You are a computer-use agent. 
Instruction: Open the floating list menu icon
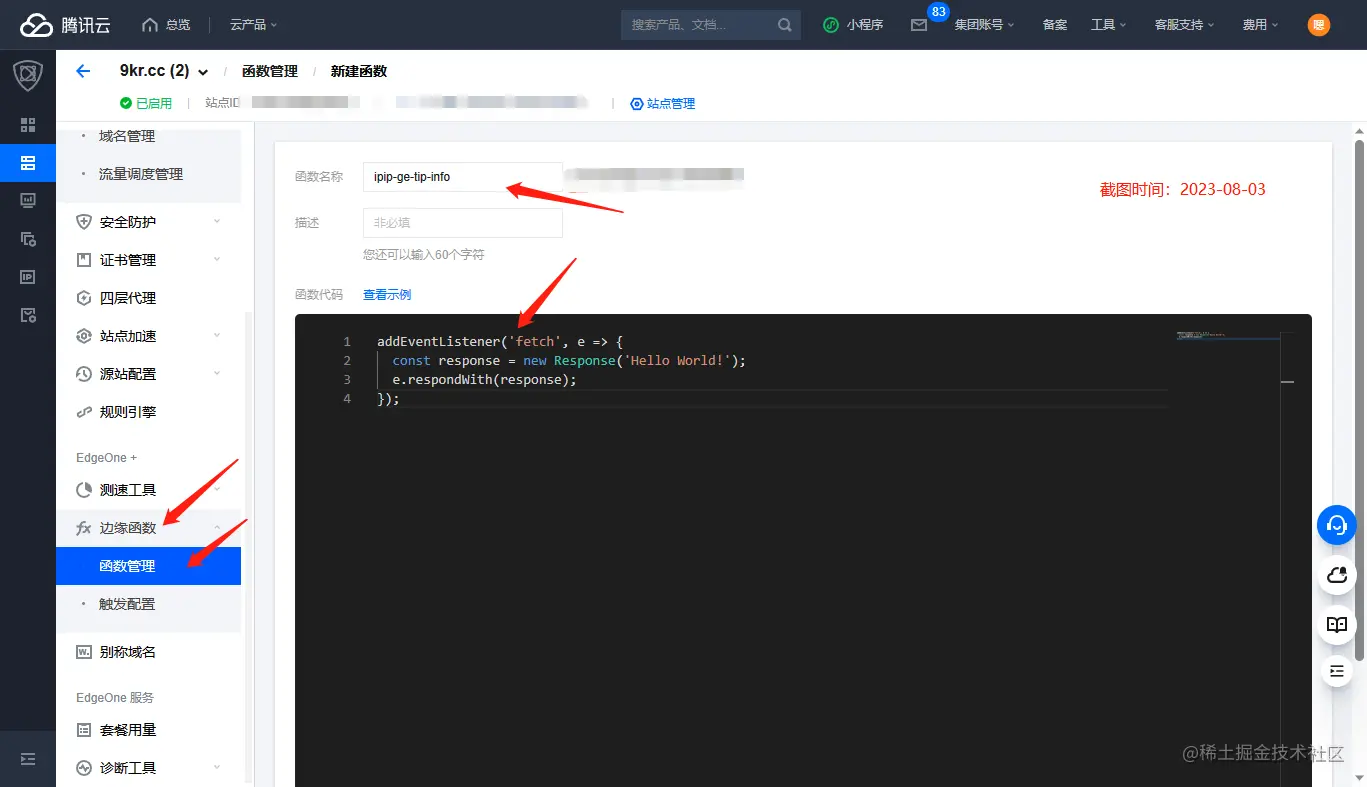tap(1337, 670)
